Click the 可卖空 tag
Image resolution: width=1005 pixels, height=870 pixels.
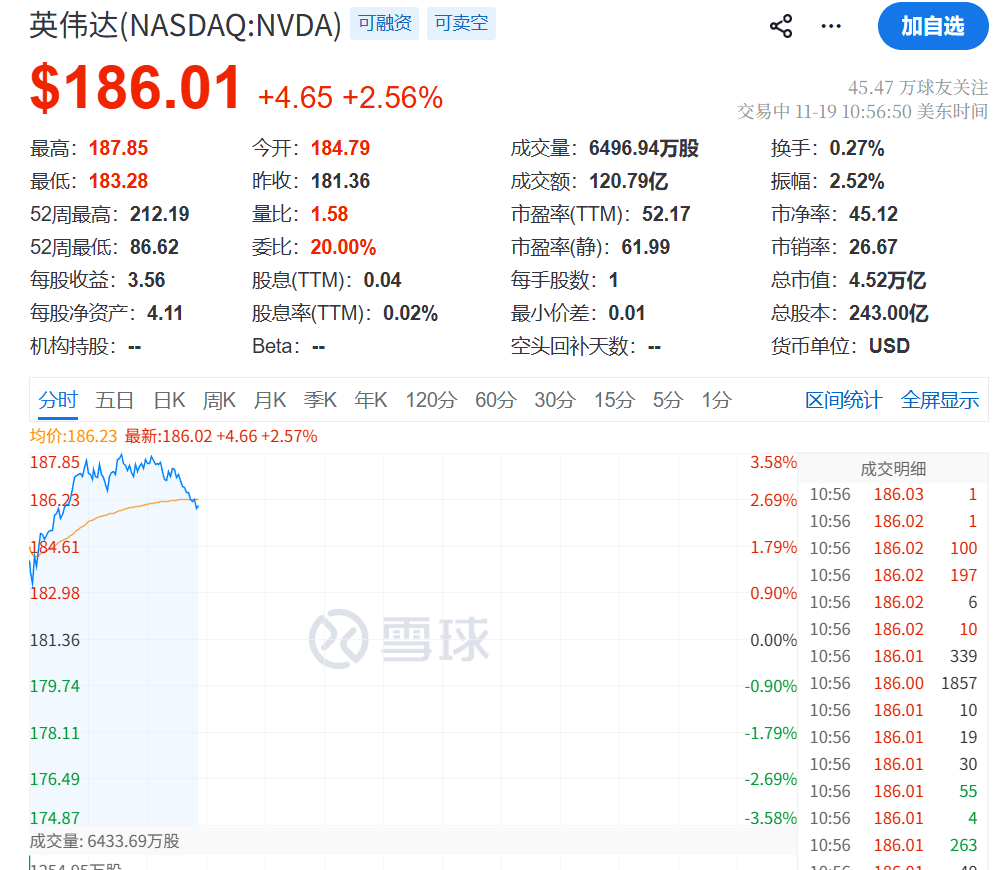tap(461, 24)
